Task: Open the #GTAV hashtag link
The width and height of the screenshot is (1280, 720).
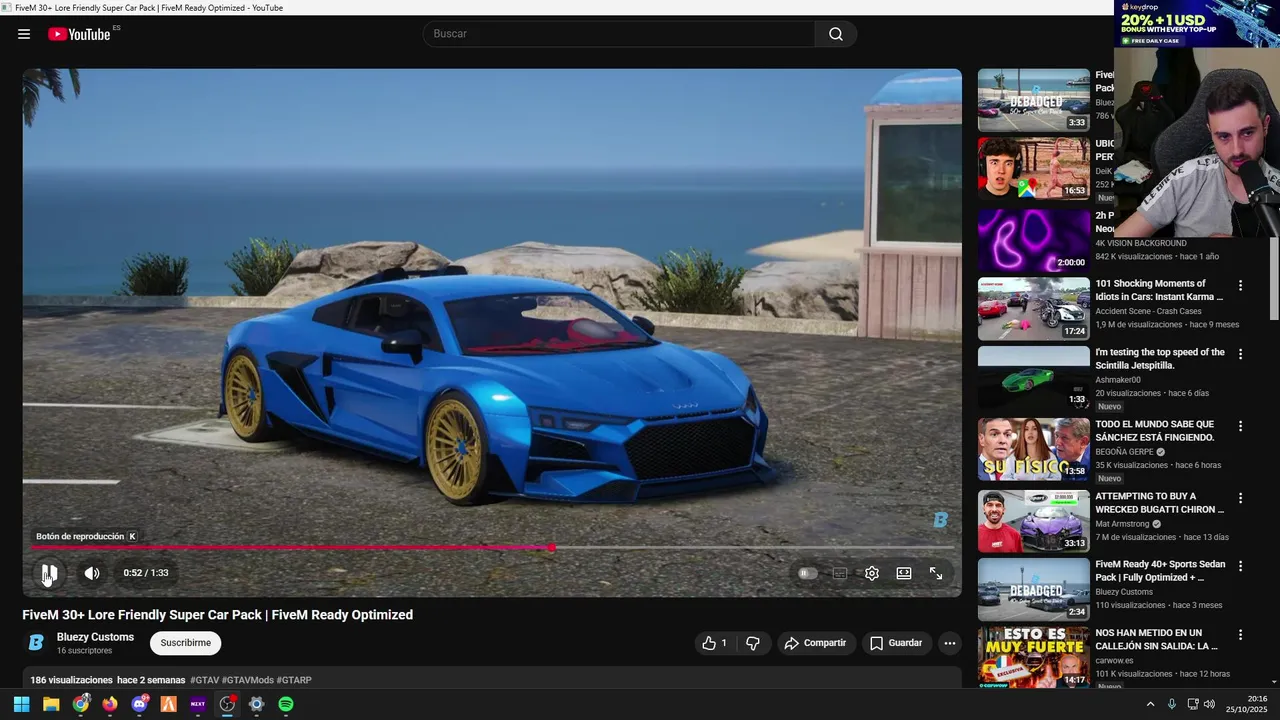Action: (x=204, y=680)
